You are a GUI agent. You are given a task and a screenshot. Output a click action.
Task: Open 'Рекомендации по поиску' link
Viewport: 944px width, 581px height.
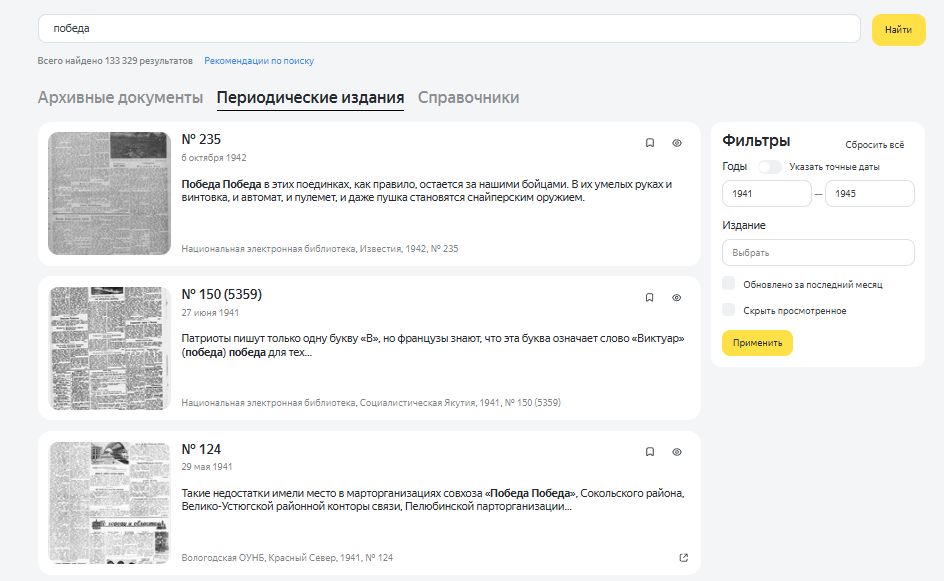(x=259, y=61)
